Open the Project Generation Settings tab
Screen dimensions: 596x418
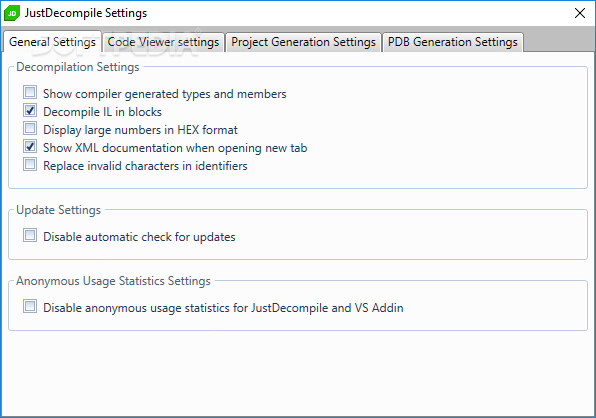pos(303,42)
